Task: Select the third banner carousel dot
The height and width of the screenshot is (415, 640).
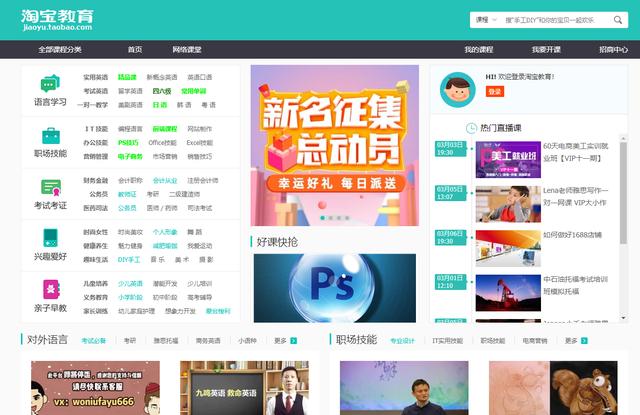Action: point(339,218)
